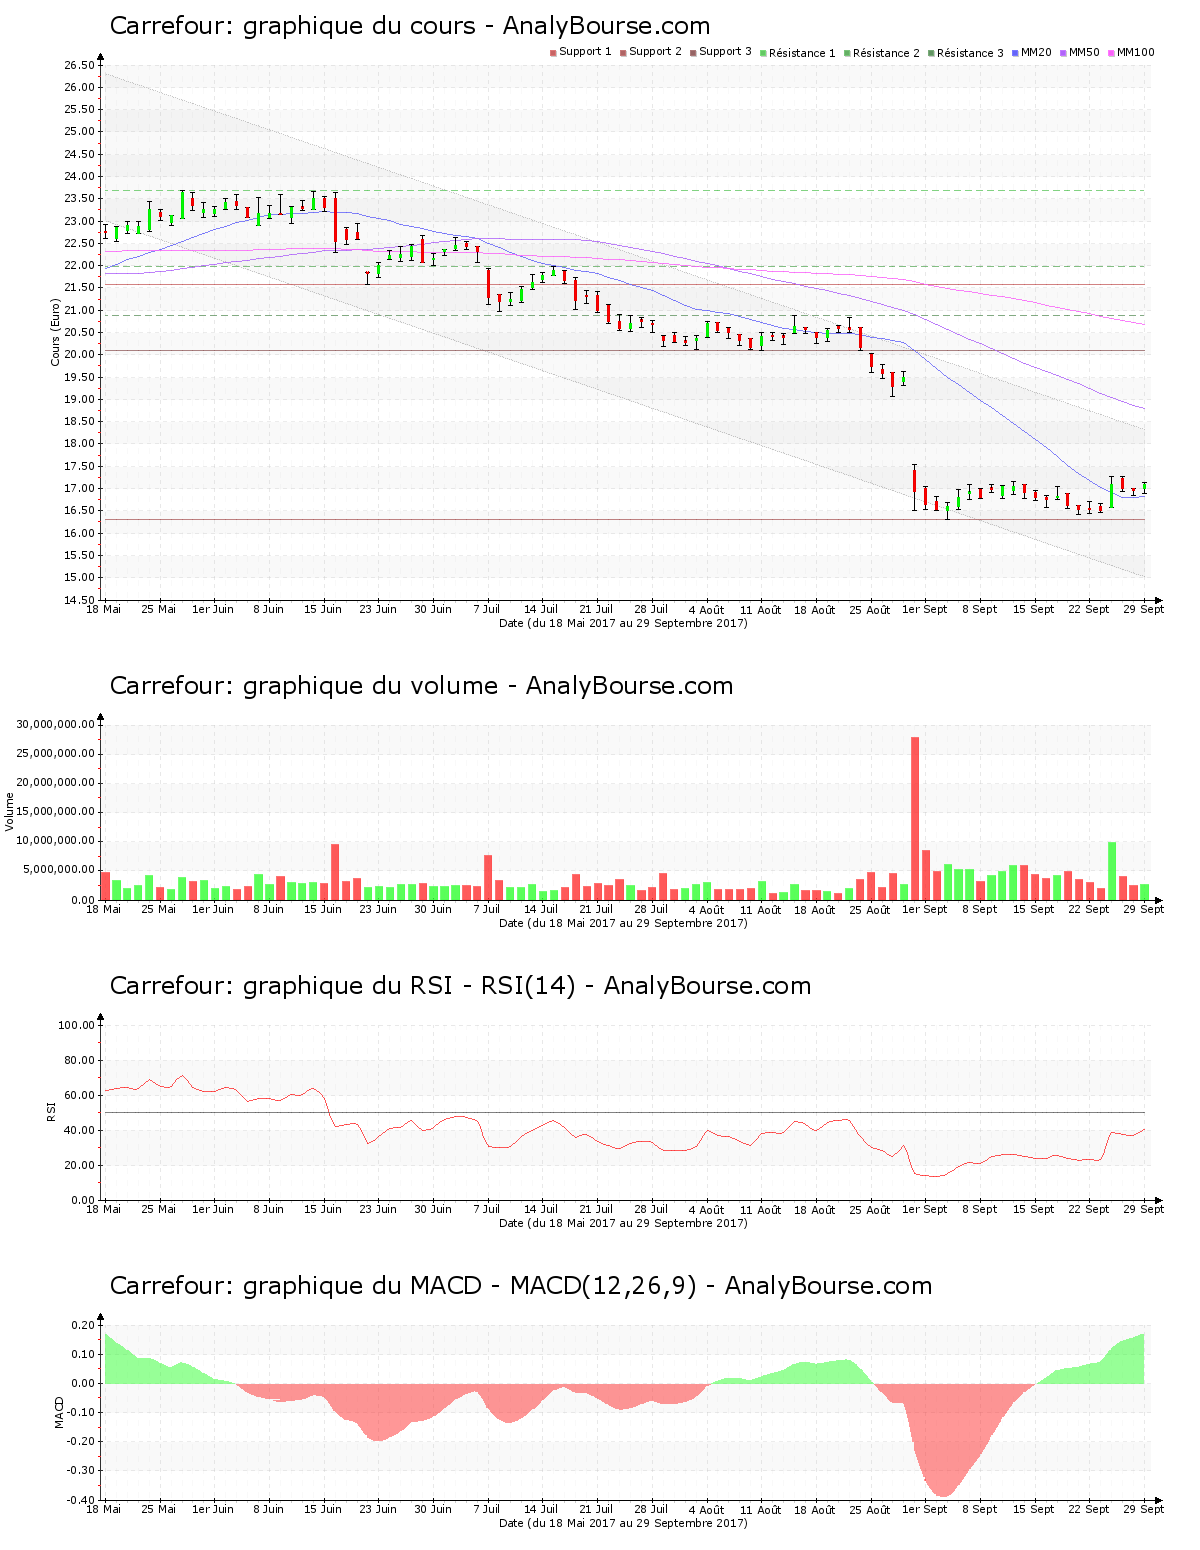Screen dimensions: 1200x1550
Task: Click the '29 Sept' date on the price chart
Action: [1144, 609]
